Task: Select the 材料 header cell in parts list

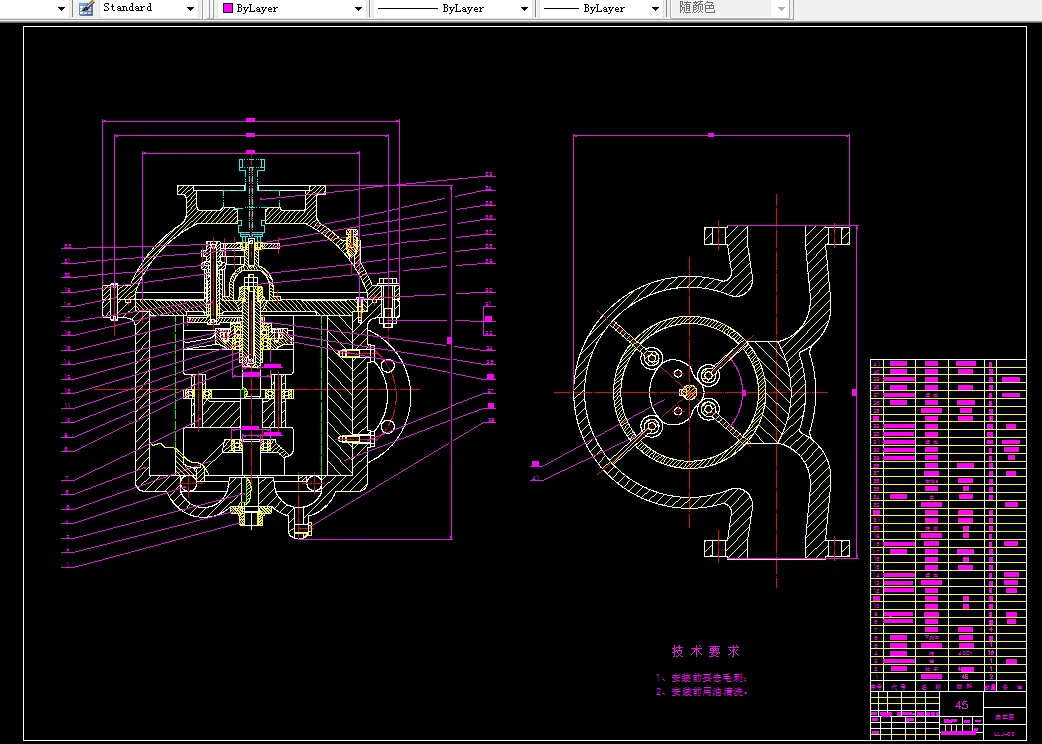Action: [x=966, y=686]
